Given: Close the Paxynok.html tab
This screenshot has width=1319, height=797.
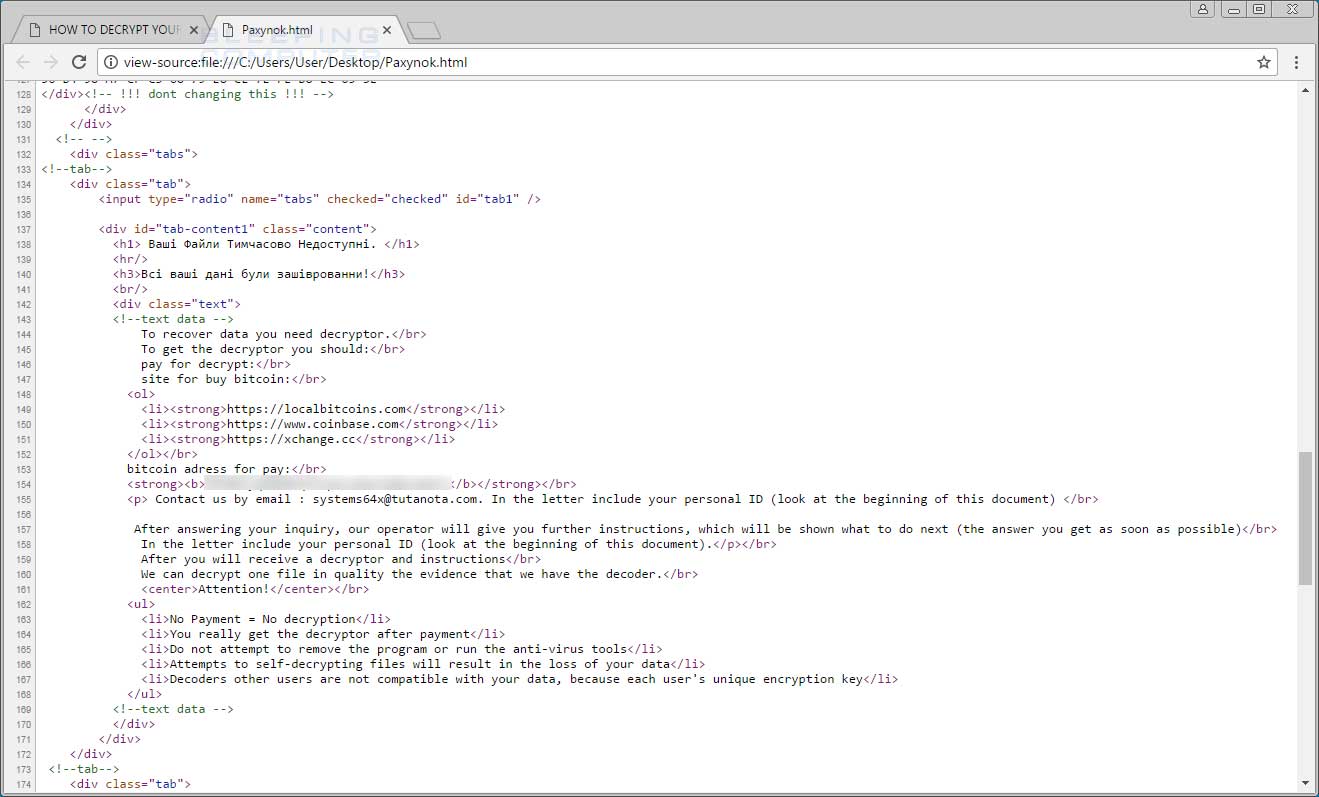Looking at the screenshot, I should (387, 29).
